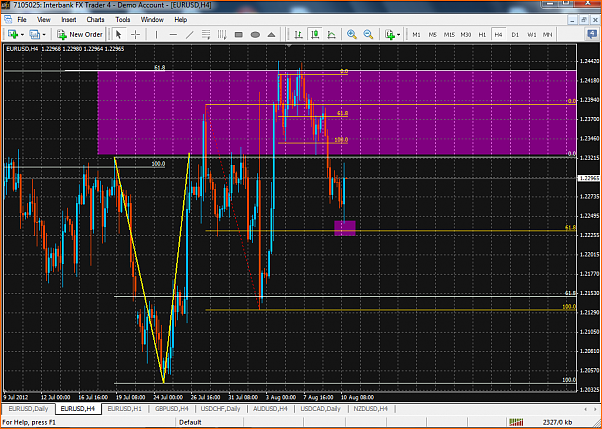Switch chart to bar chart mode
Image resolution: width=602 pixels, height=429 pixels.
click(298, 35)
